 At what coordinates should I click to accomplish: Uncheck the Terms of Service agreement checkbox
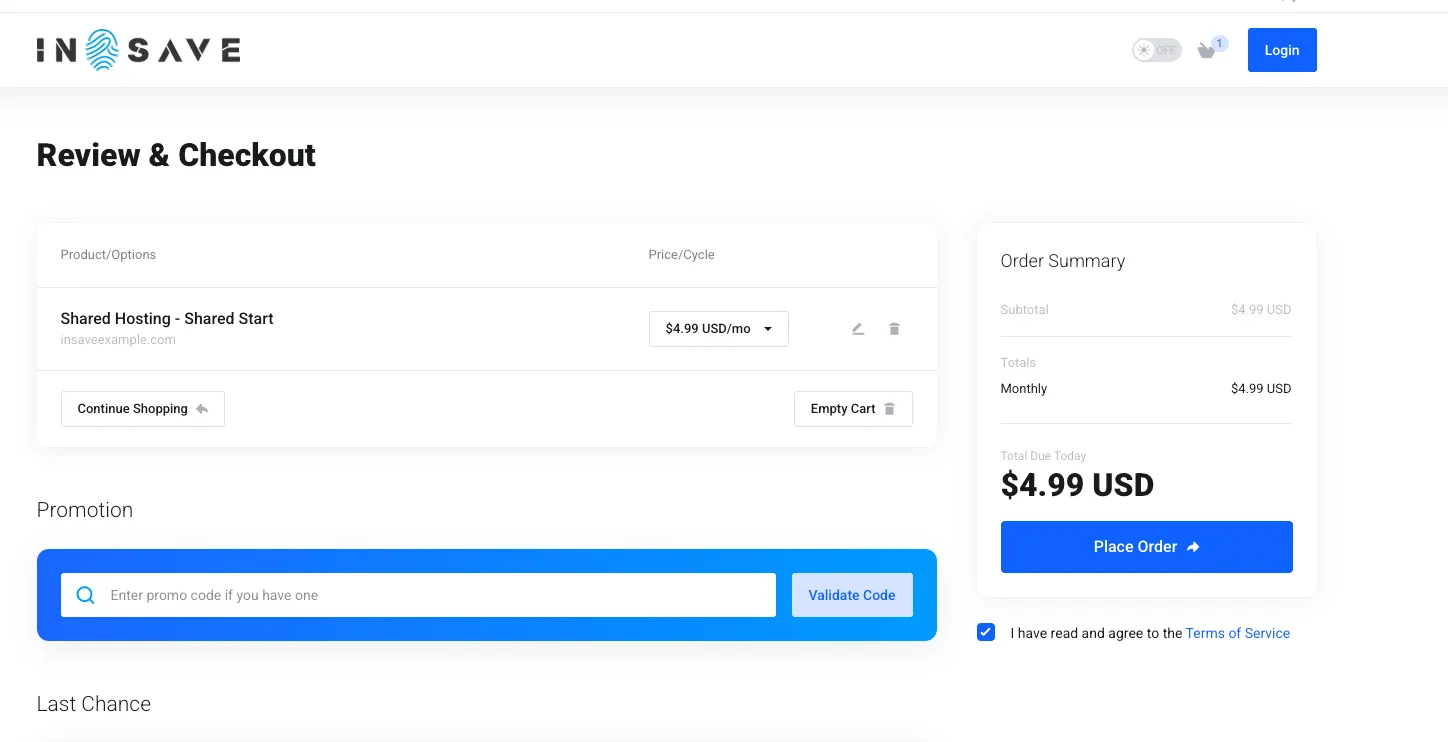tap(986, 632)
